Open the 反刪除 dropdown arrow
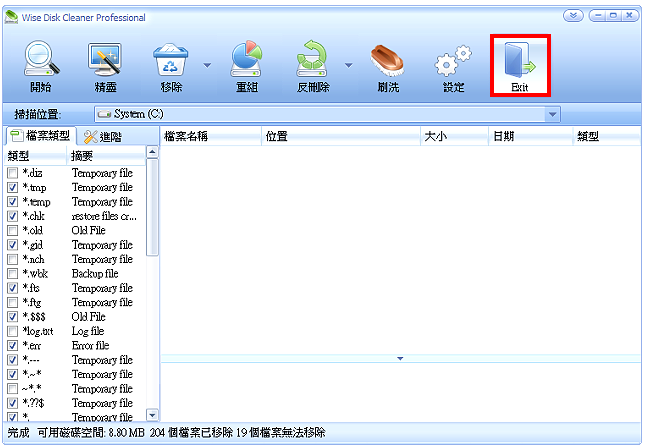Screen dimensions: 655x446 348,65
